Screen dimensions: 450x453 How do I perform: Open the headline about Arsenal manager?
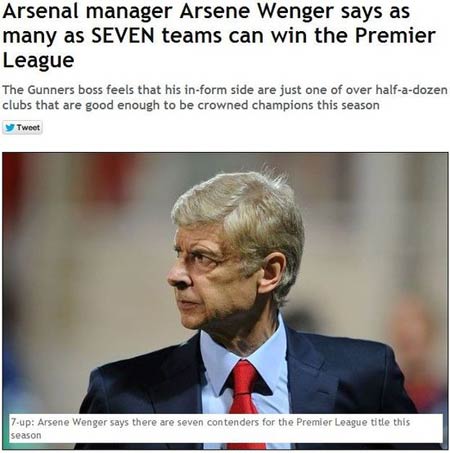pos(219,36)
